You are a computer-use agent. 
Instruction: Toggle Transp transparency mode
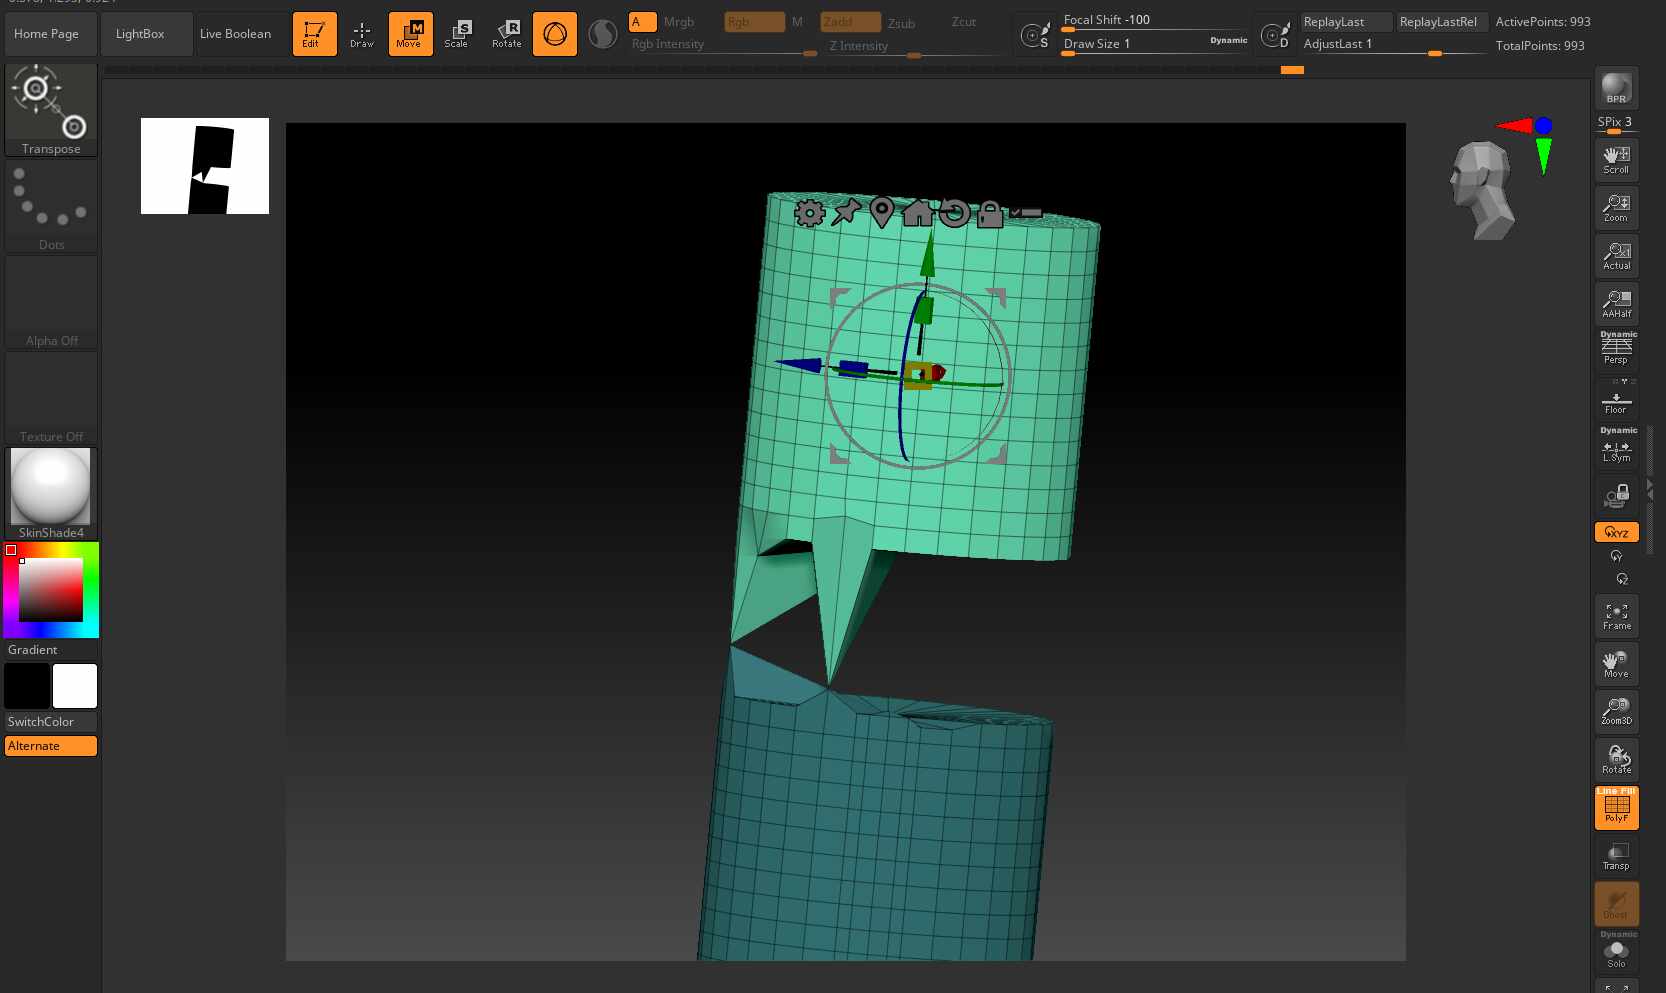point(1616,856)
